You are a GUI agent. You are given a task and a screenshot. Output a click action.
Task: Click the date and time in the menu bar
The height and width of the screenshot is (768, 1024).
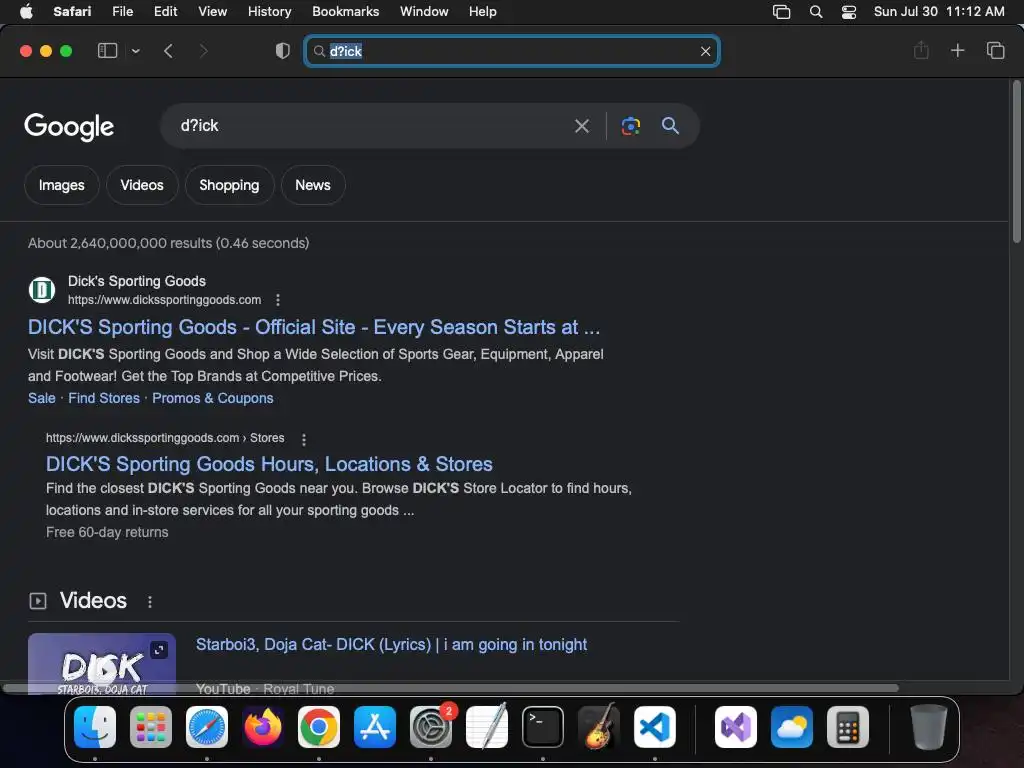[939, 12]
